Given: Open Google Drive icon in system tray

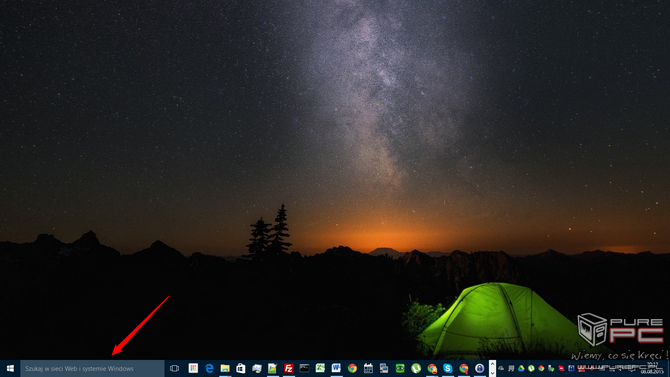Looking at the screenshot, I should [x=521, y=368].
